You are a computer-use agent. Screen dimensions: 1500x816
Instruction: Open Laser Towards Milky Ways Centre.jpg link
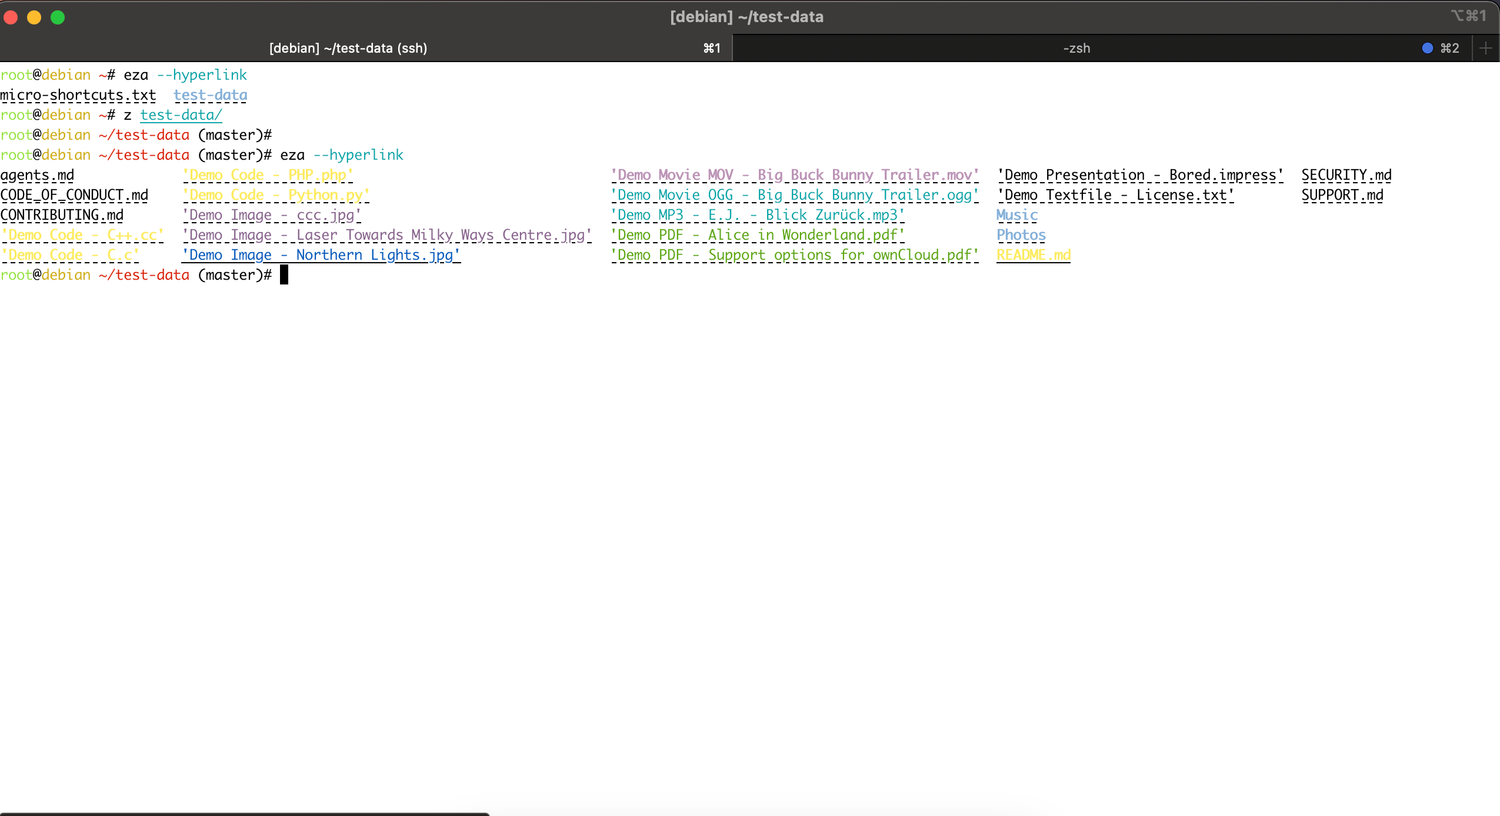click(x=387, y=235)
